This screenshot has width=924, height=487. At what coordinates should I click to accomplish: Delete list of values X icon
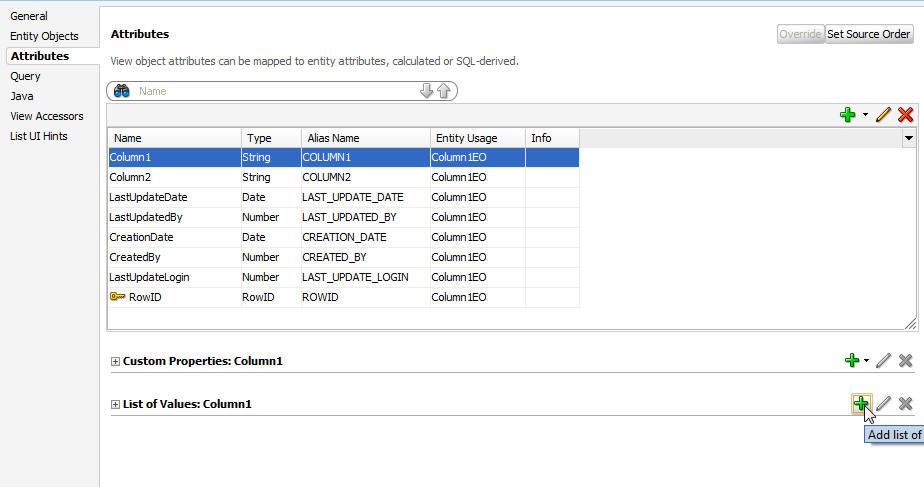pyautogui.click(x=906, y=404)
